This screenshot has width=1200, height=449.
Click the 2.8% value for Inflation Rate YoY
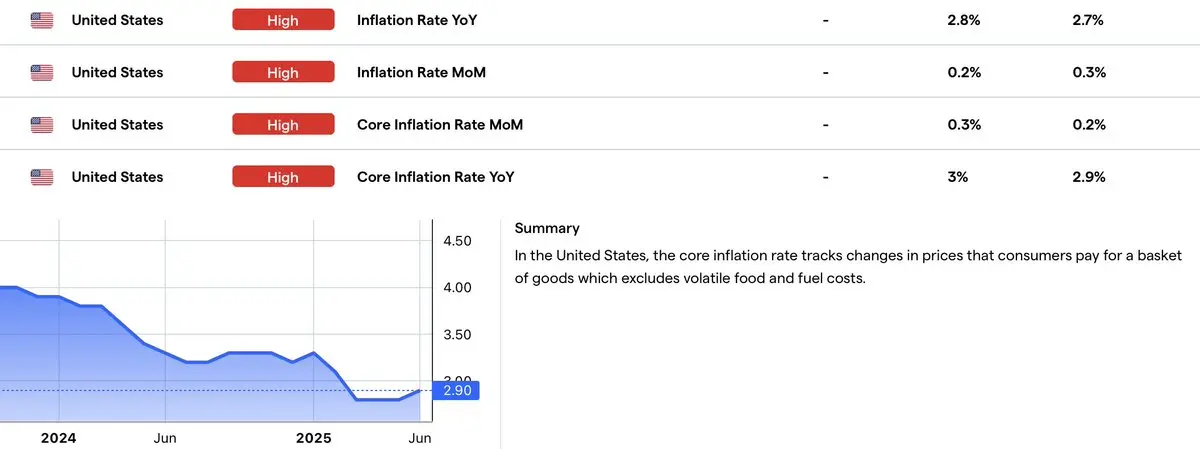pos(965,20)
